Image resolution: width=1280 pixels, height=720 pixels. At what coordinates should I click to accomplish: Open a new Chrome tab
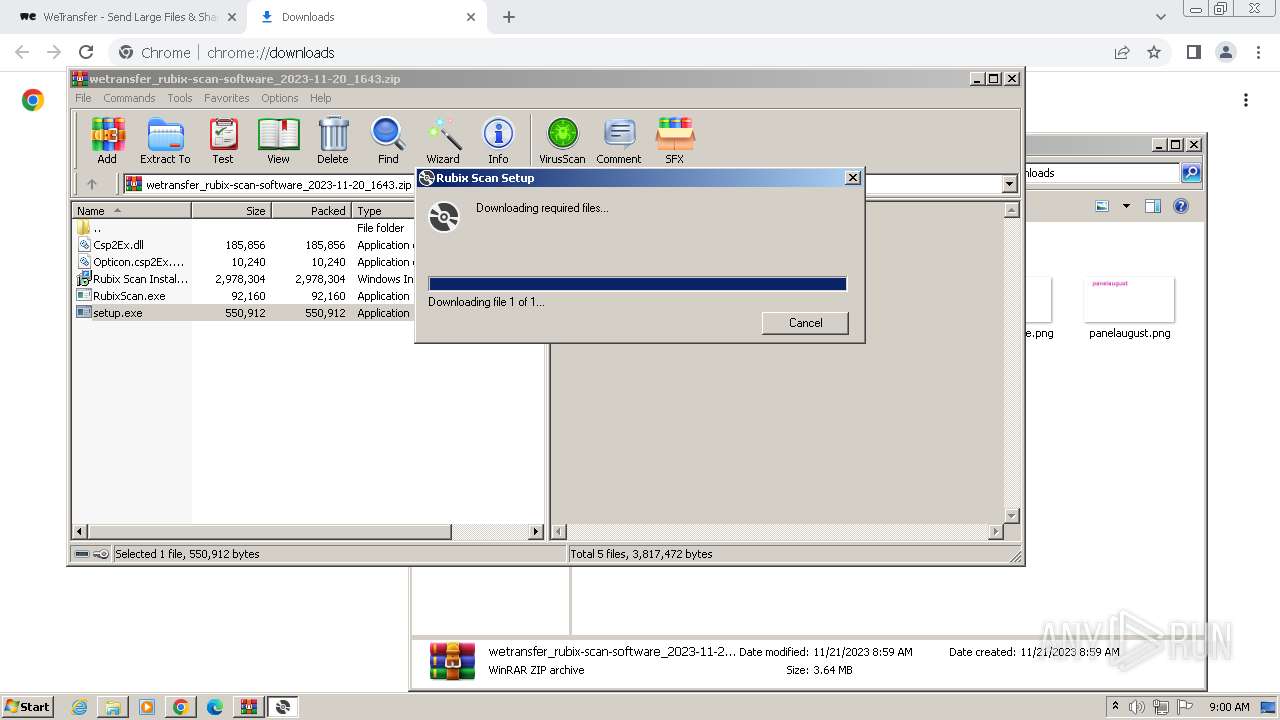[x=509, y=17]
